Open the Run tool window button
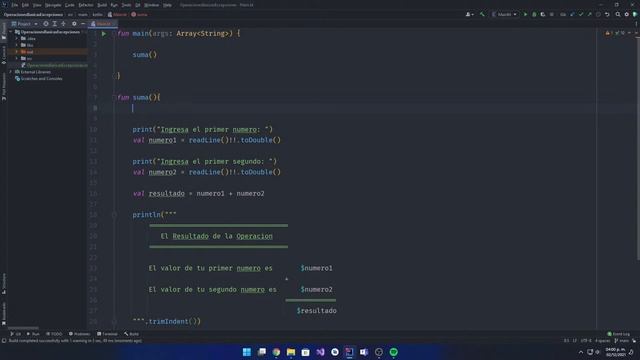 coord(33,334)
